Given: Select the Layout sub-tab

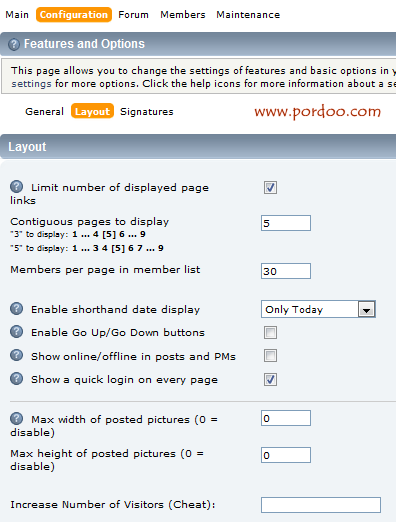Looking at the screenshot, I should (x=92, y=111).
